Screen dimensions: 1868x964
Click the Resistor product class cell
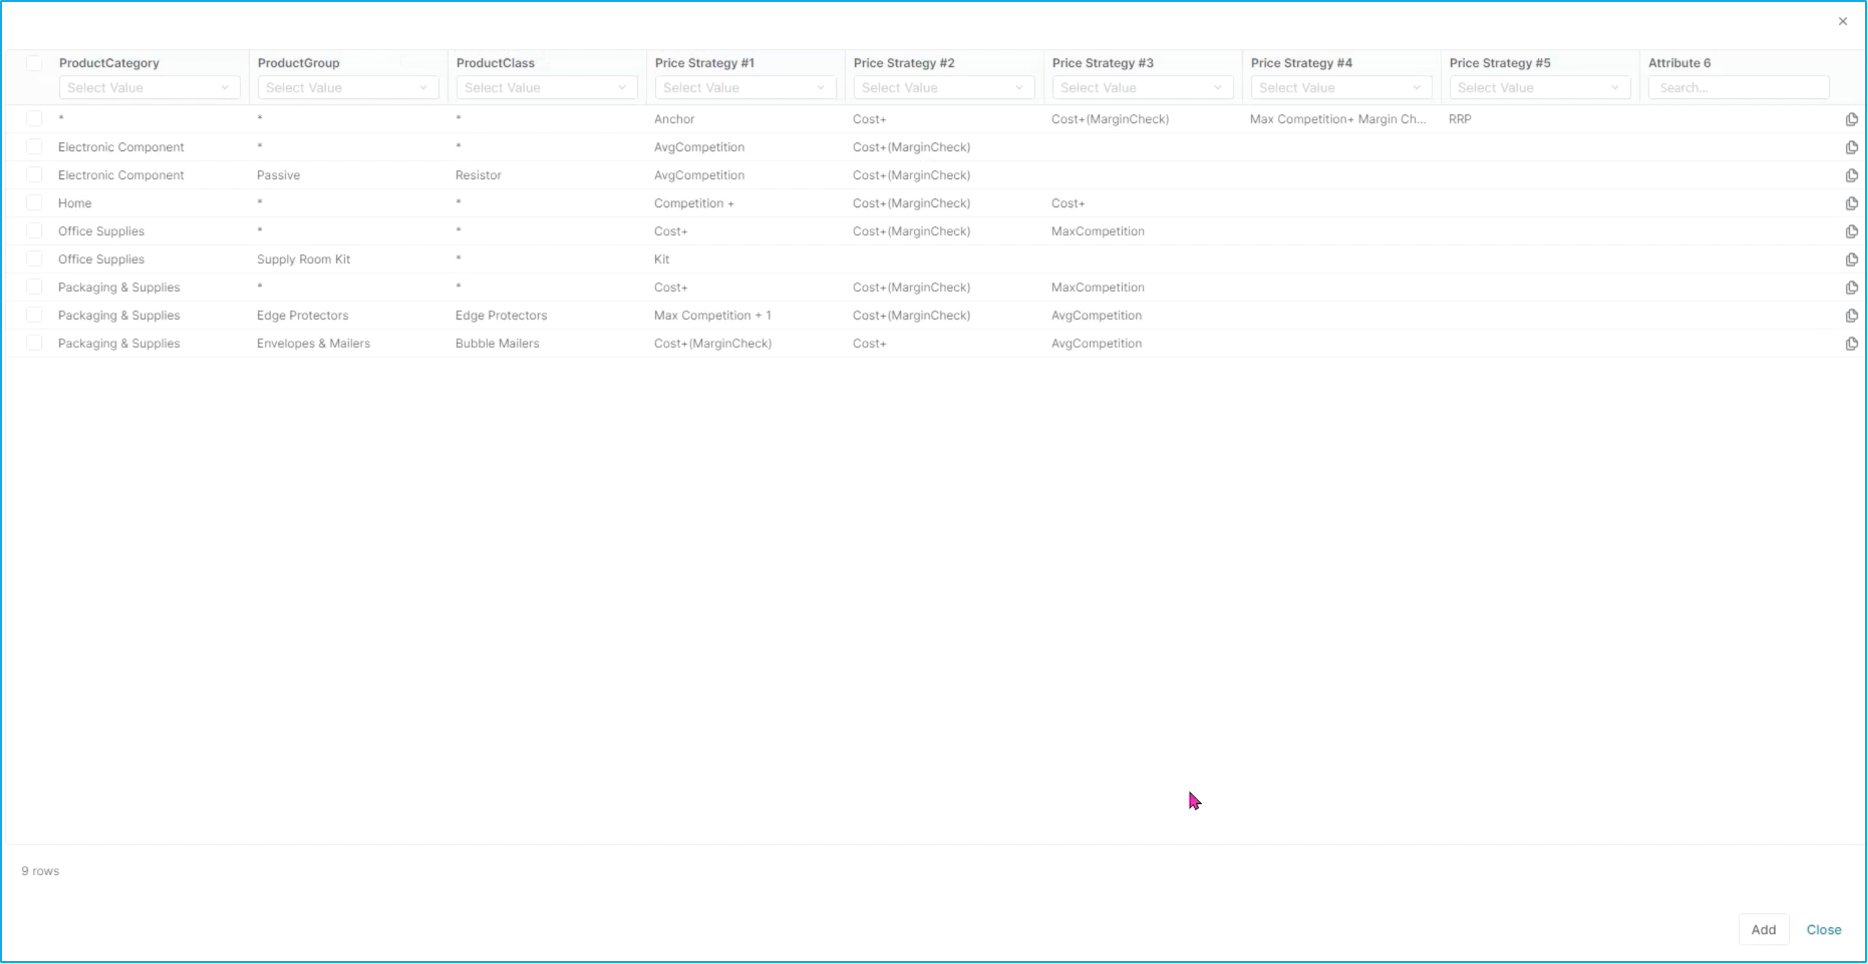click(478, 175)
